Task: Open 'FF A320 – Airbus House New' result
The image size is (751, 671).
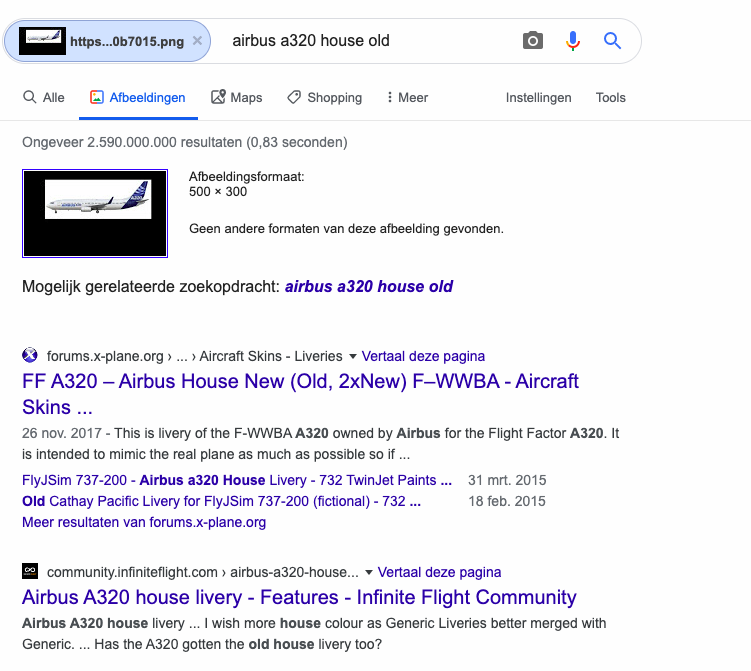Action: [x=300, y=394]
